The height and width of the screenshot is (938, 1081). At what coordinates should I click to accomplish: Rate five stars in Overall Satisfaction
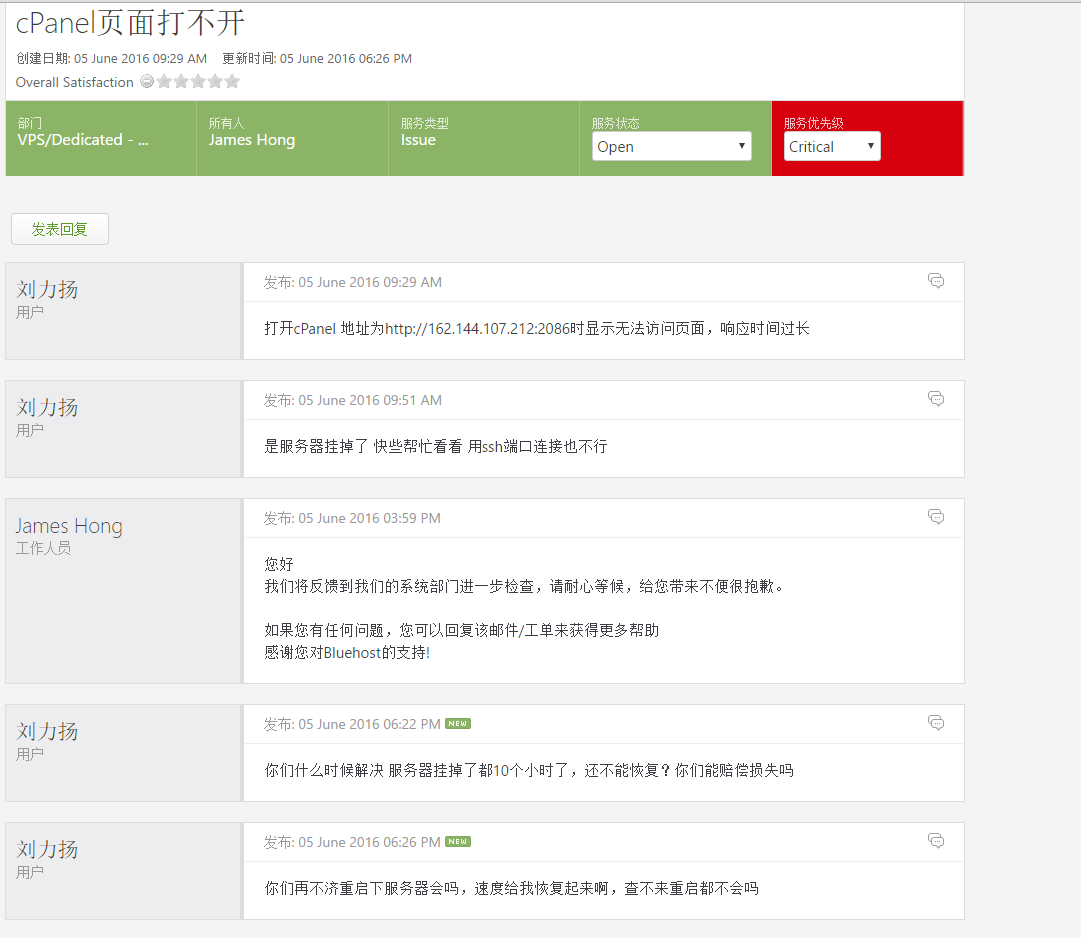pos(232,81)
